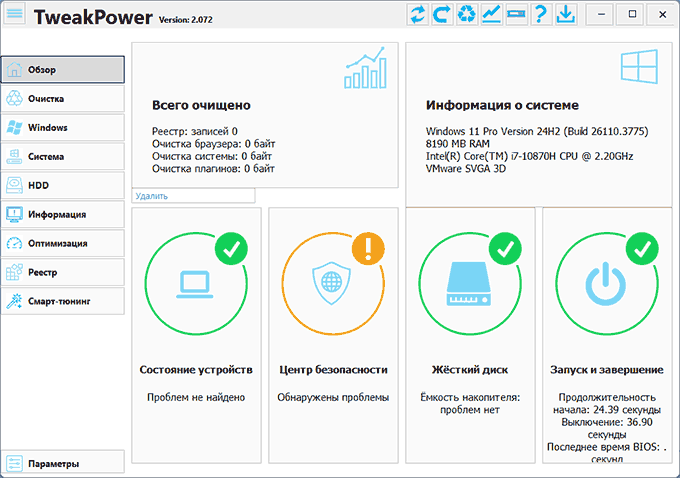This screenshot has height=478, width=680.
Task: Open the Информация section
Action: 63,214
